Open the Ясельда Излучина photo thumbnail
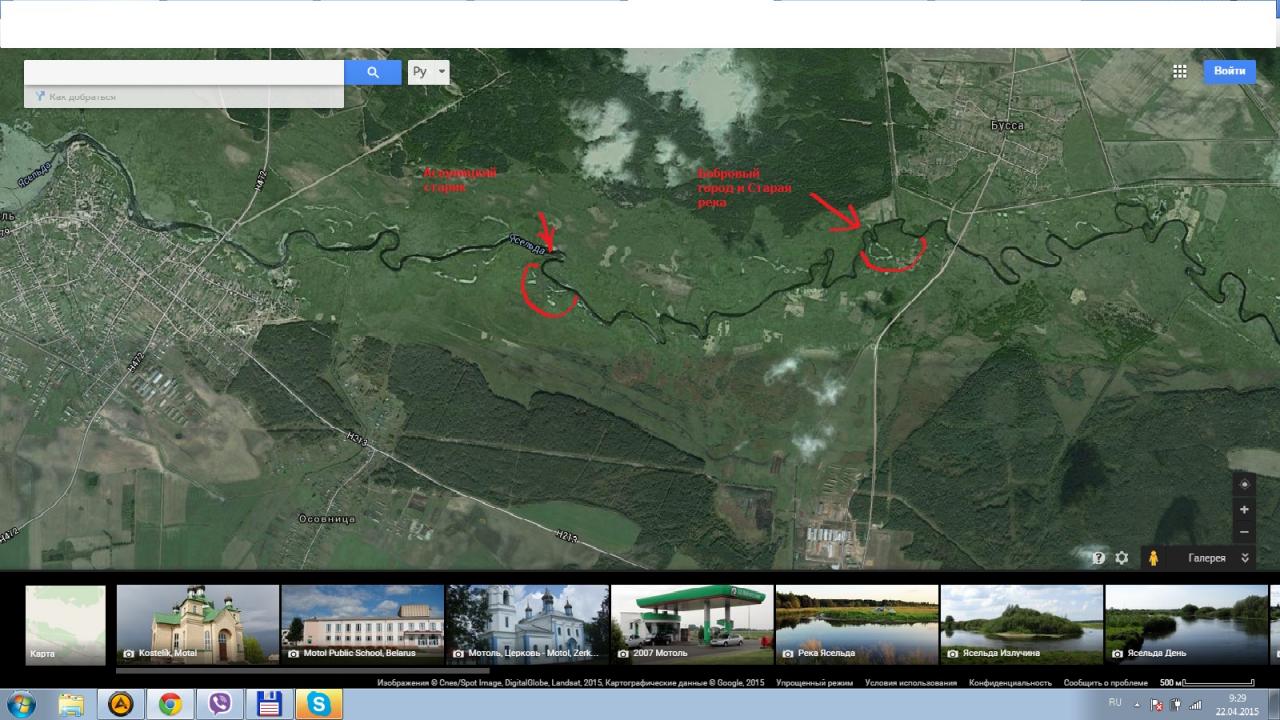This screenshot has width=1280, height=720. tap(1021, 625)
